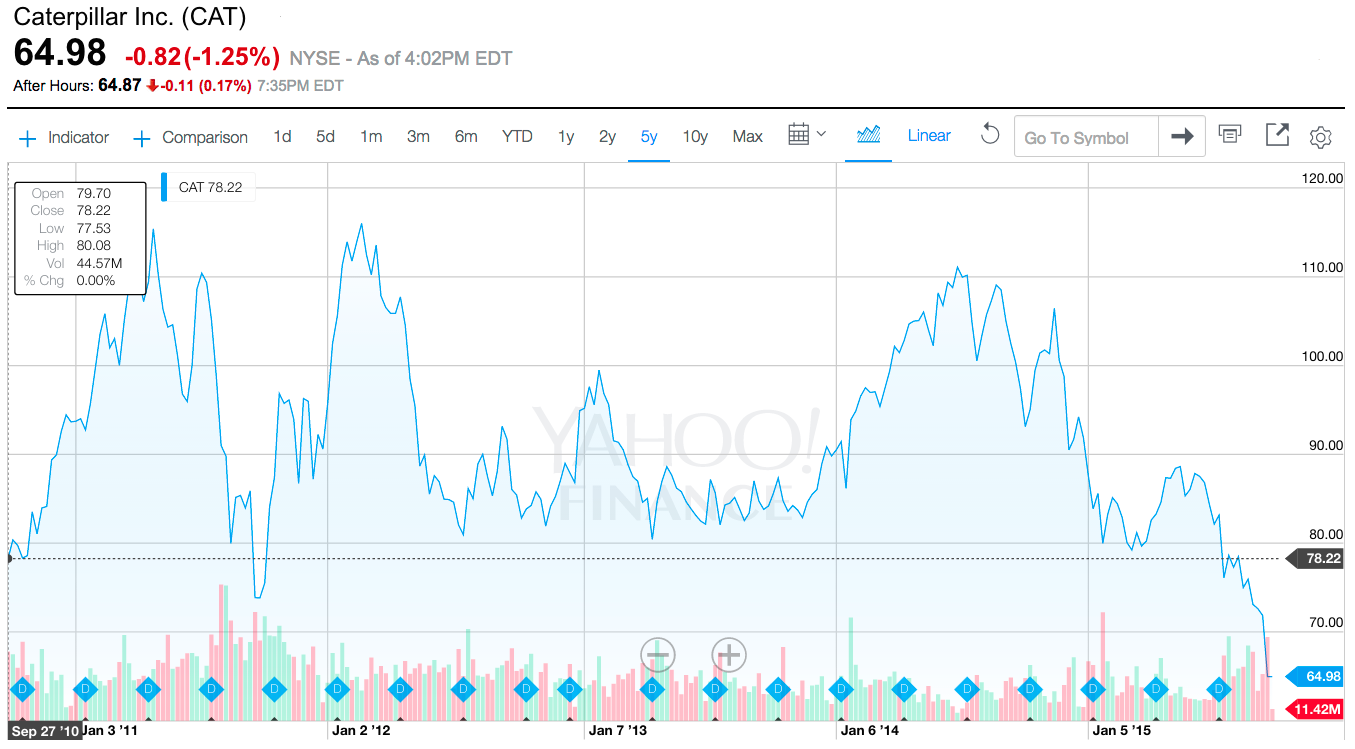Click the Jan 5 '15 date label
This screenshot has width=1355, height=749.
1122,731
